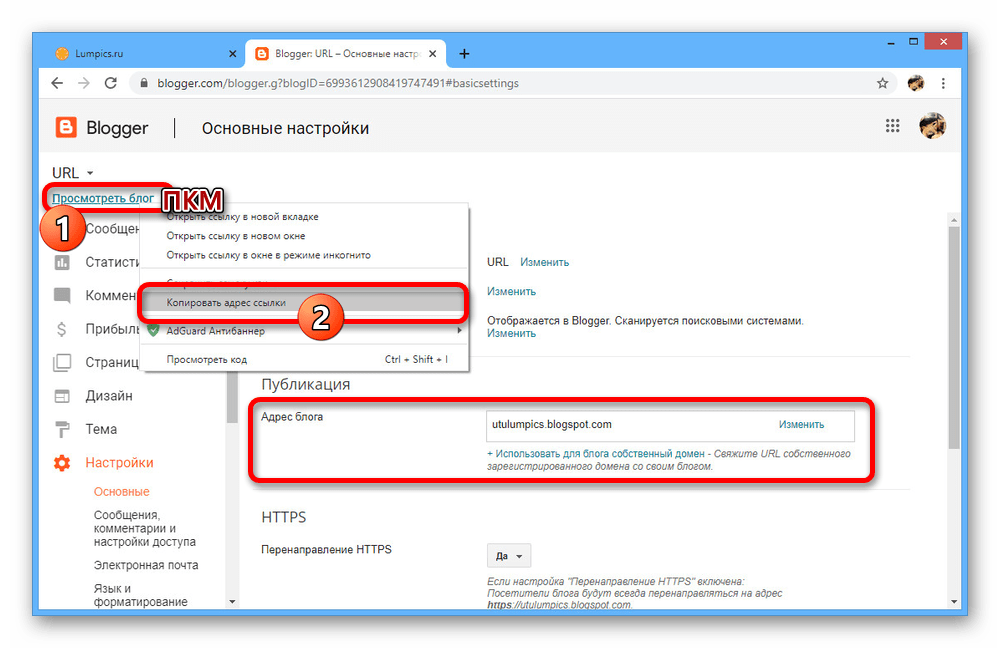Click the sidebar scrollbar down arrow
1000x648 pixels.
click(232, 601)
